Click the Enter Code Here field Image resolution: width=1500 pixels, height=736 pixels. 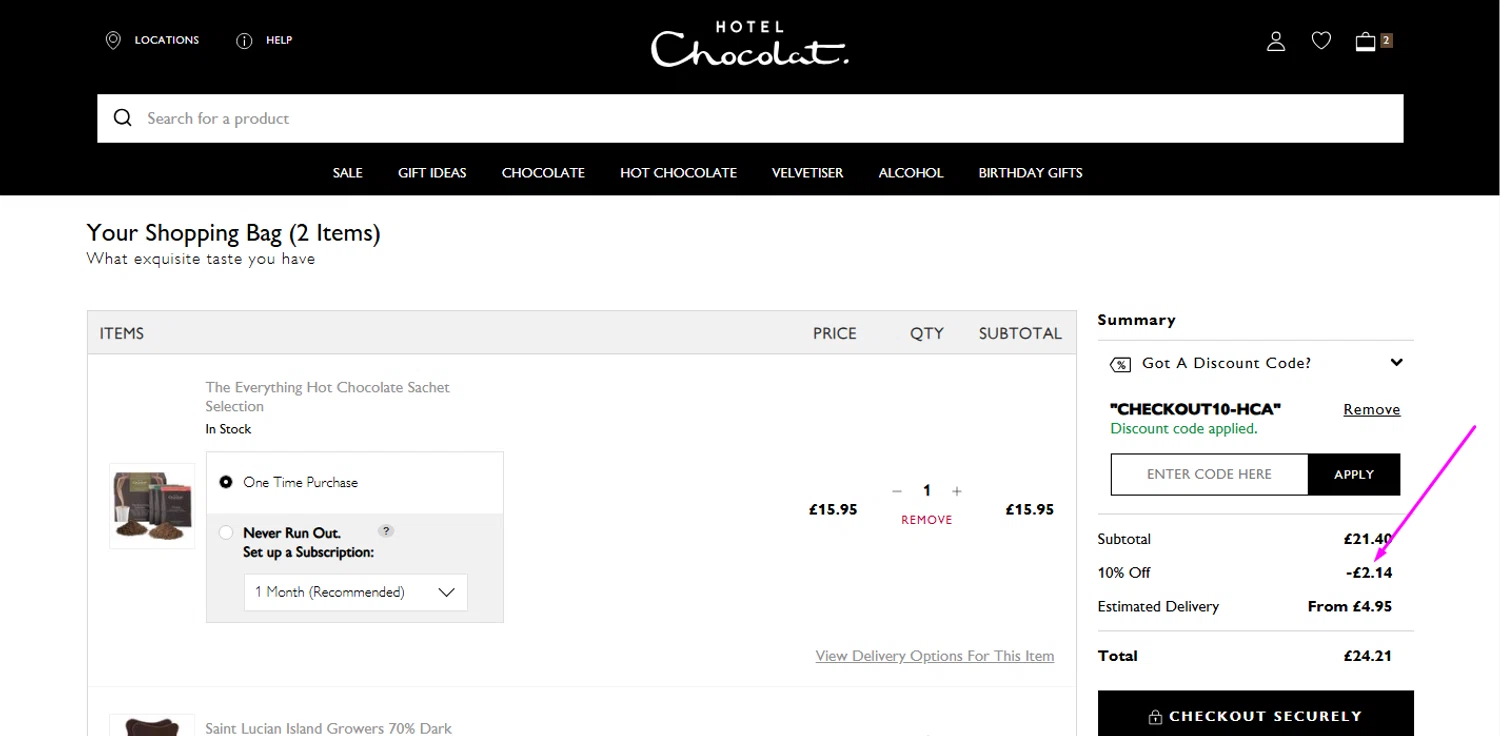coord(1209,474)
